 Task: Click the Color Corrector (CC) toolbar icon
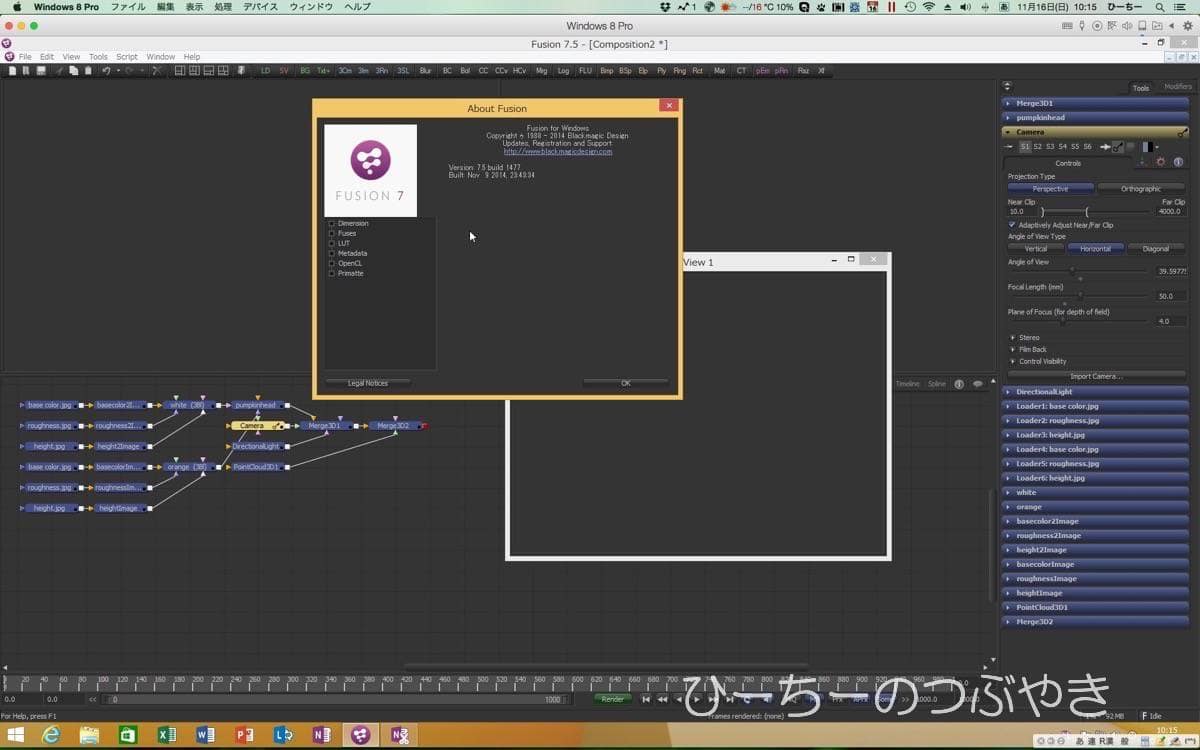click(x=483, y=71)
